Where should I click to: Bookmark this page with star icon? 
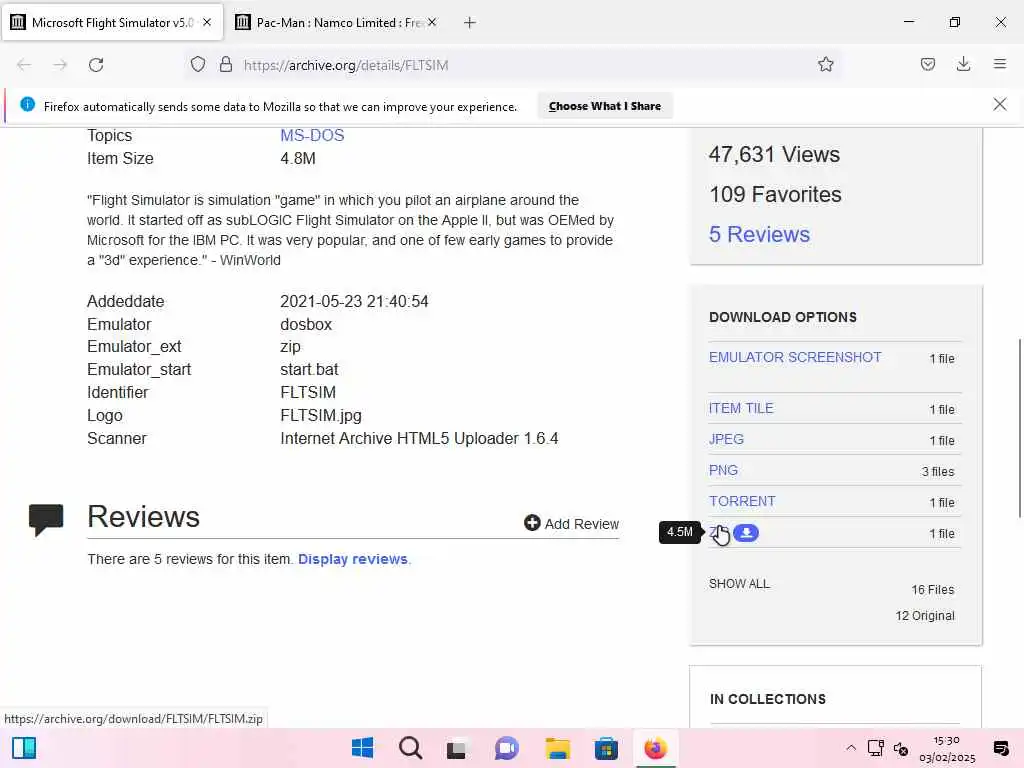[825, 64]
